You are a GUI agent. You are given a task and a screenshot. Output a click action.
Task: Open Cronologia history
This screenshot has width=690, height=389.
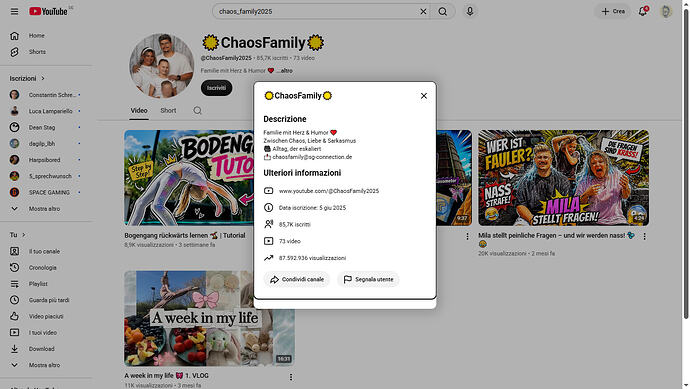coord(46,268)
